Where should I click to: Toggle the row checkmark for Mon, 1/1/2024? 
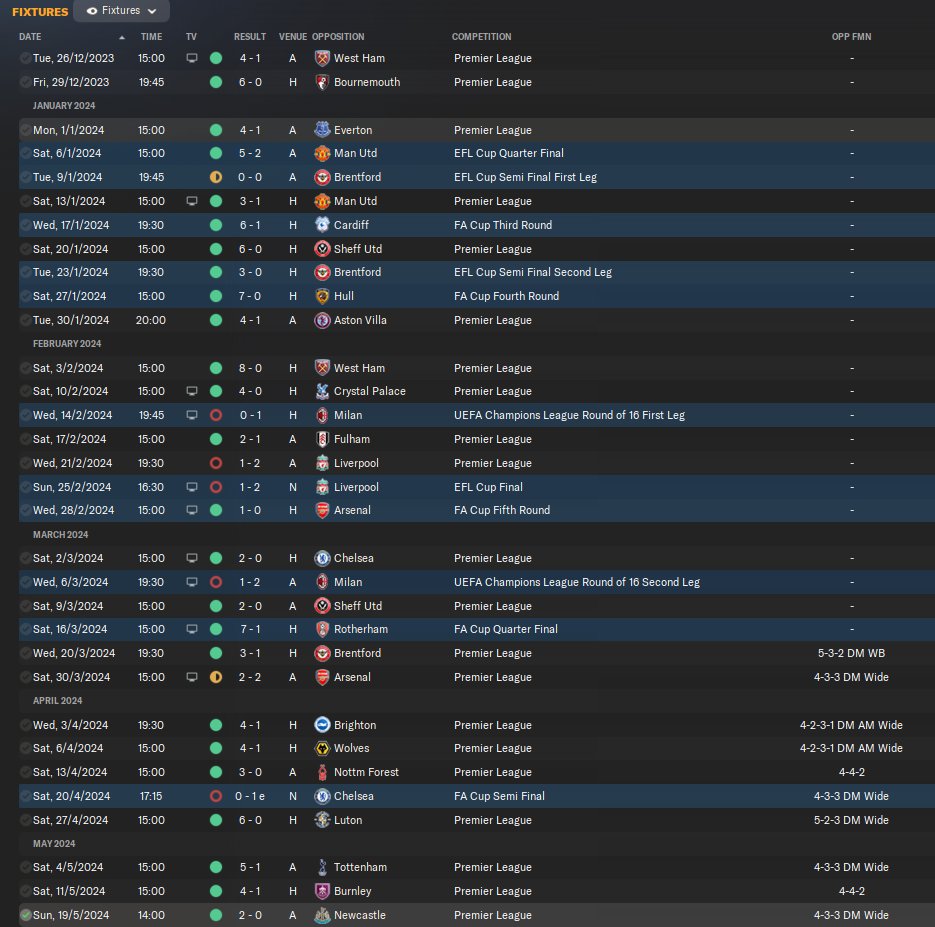25,129
